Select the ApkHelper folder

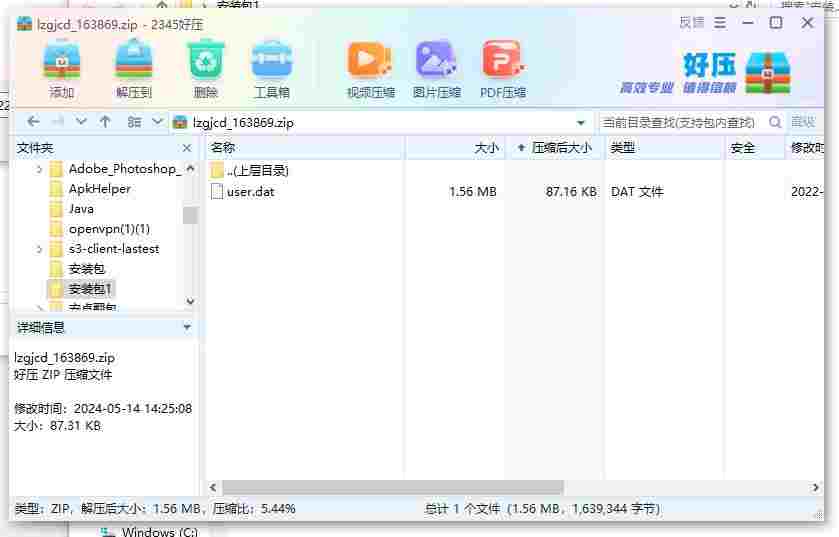click(89, 189)
